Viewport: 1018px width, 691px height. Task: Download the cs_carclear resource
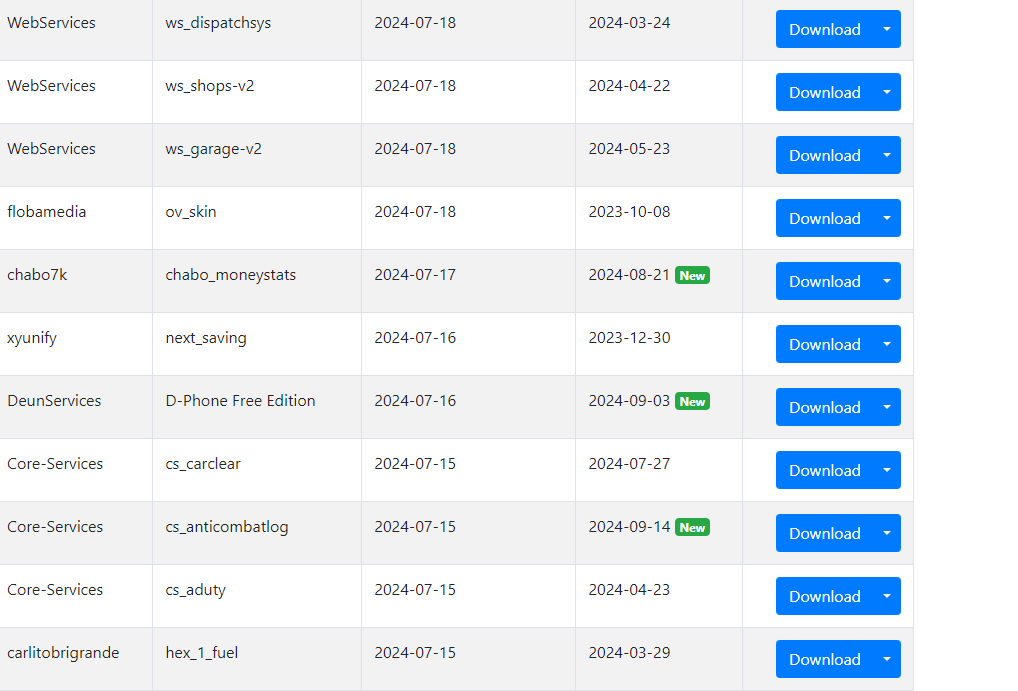click(x=825, y=470)
